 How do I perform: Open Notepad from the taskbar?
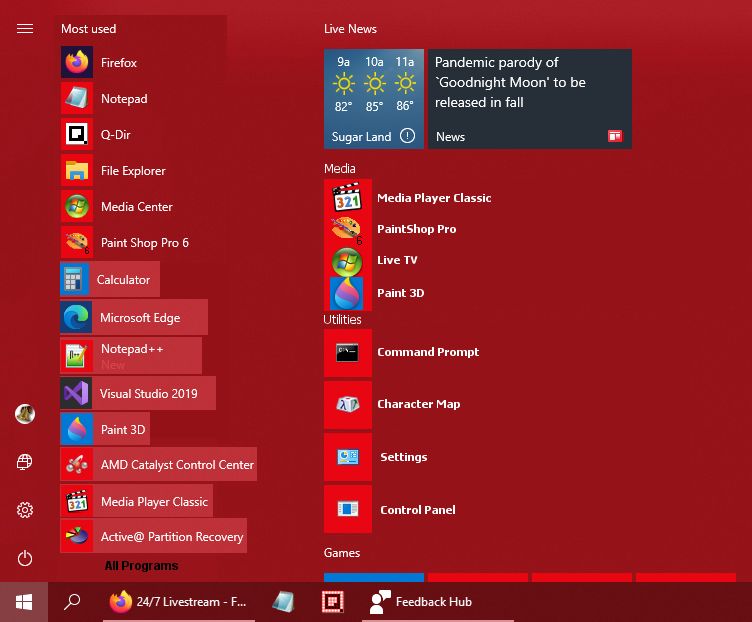(x=283, y=602)
